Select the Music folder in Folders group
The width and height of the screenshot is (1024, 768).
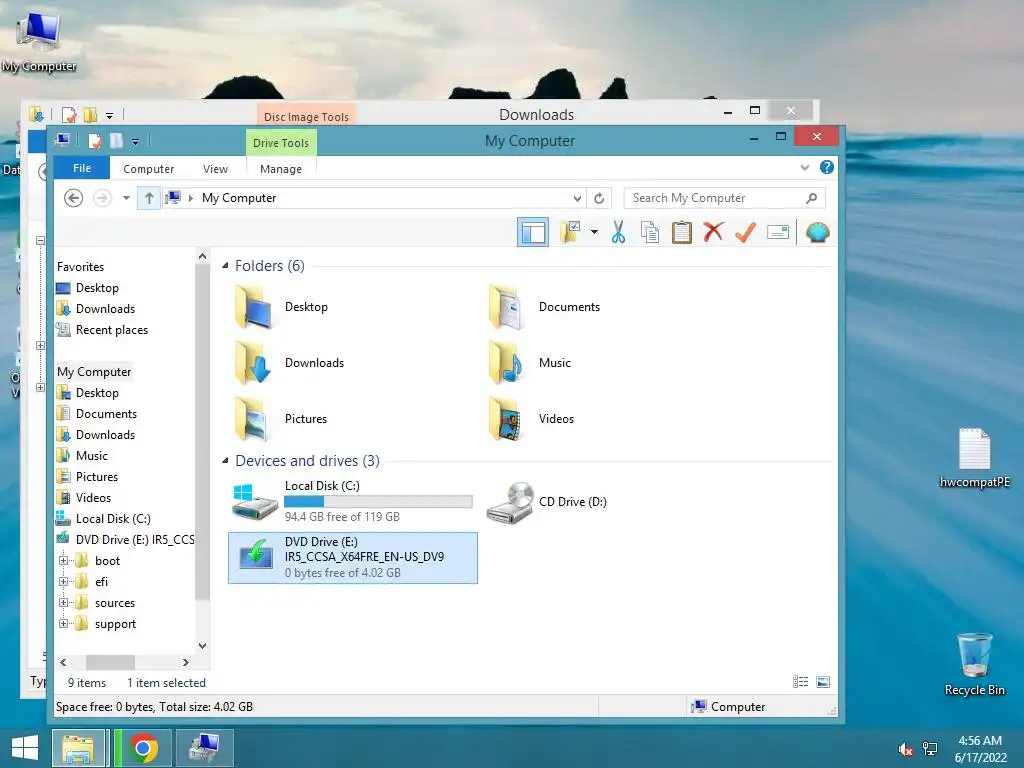click(x=530, y=363)
